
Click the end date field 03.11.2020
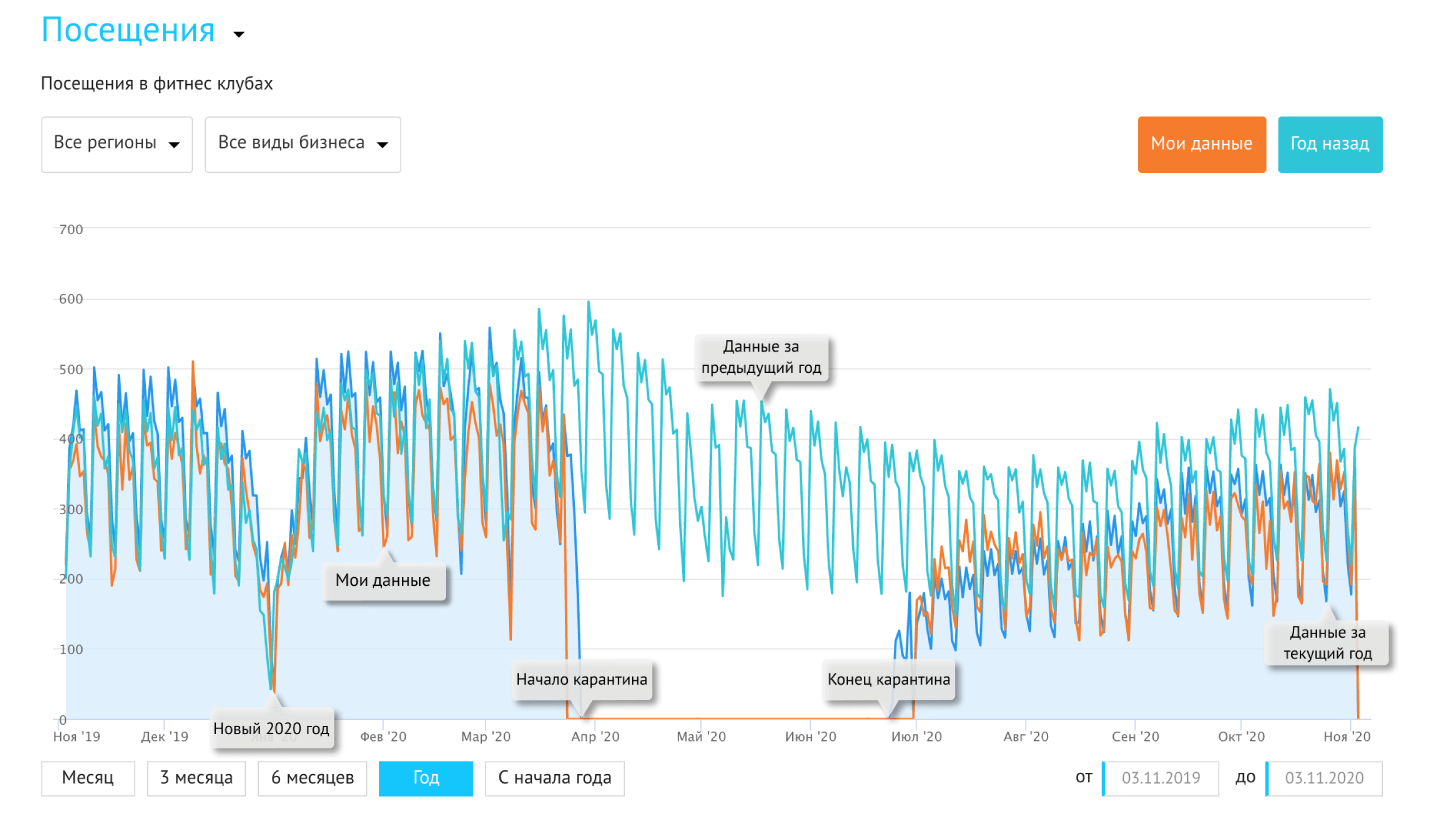point(1324,778)
